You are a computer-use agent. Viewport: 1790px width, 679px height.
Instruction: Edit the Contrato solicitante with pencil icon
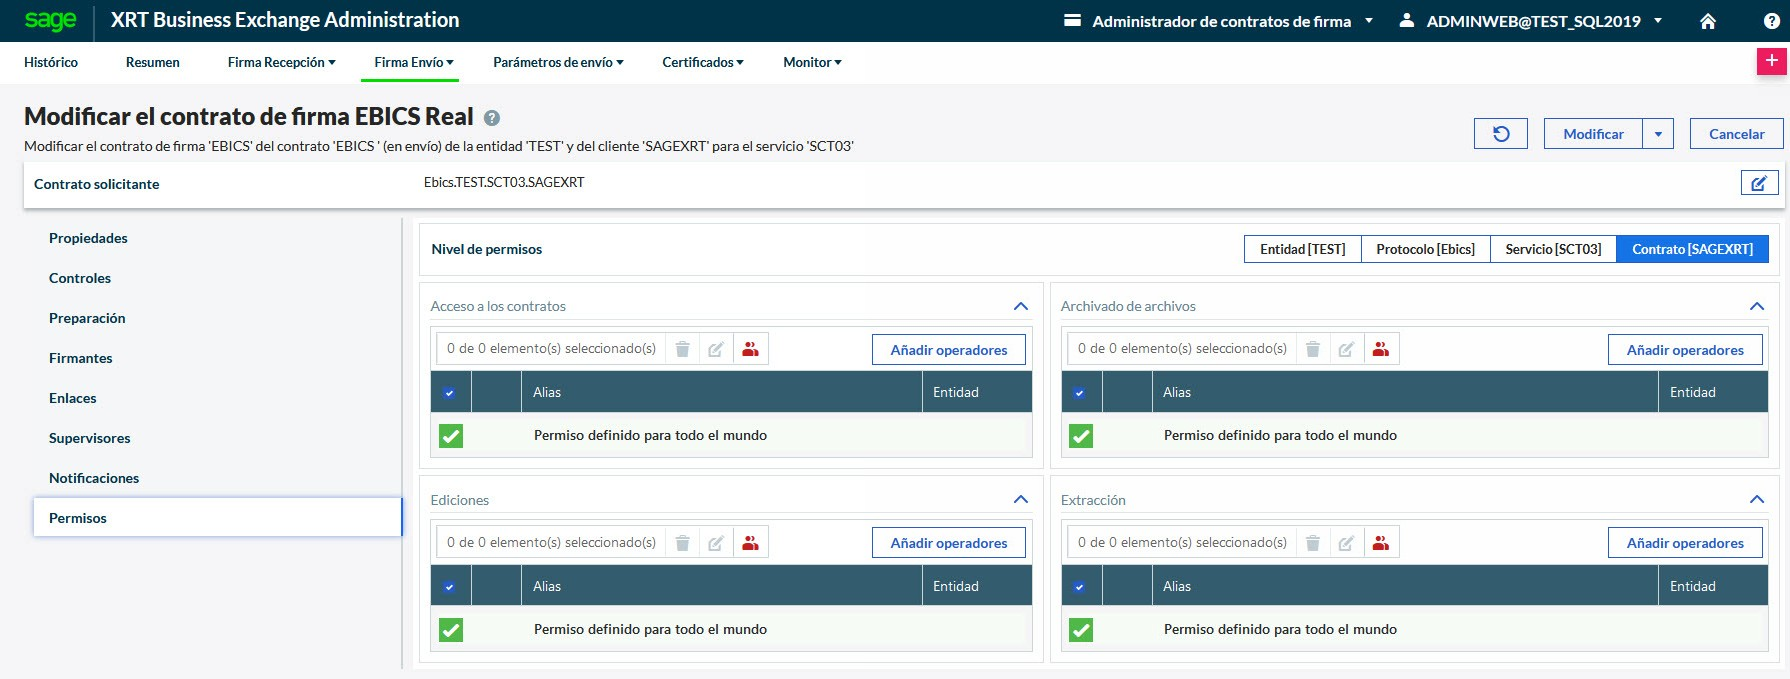click(1758, 183)
